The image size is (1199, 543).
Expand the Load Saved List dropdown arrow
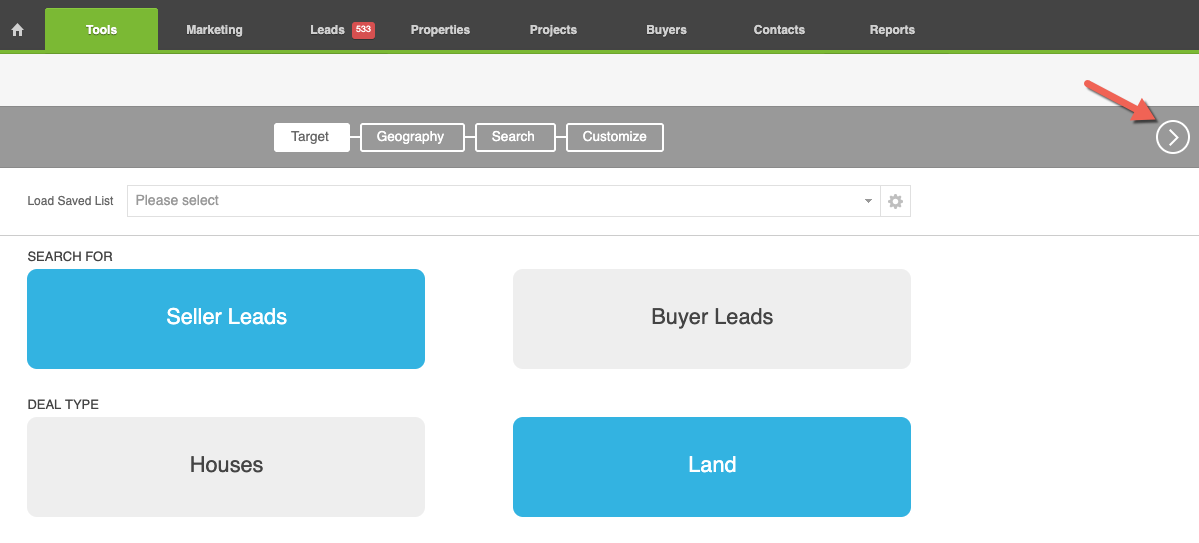pos(868,201)
